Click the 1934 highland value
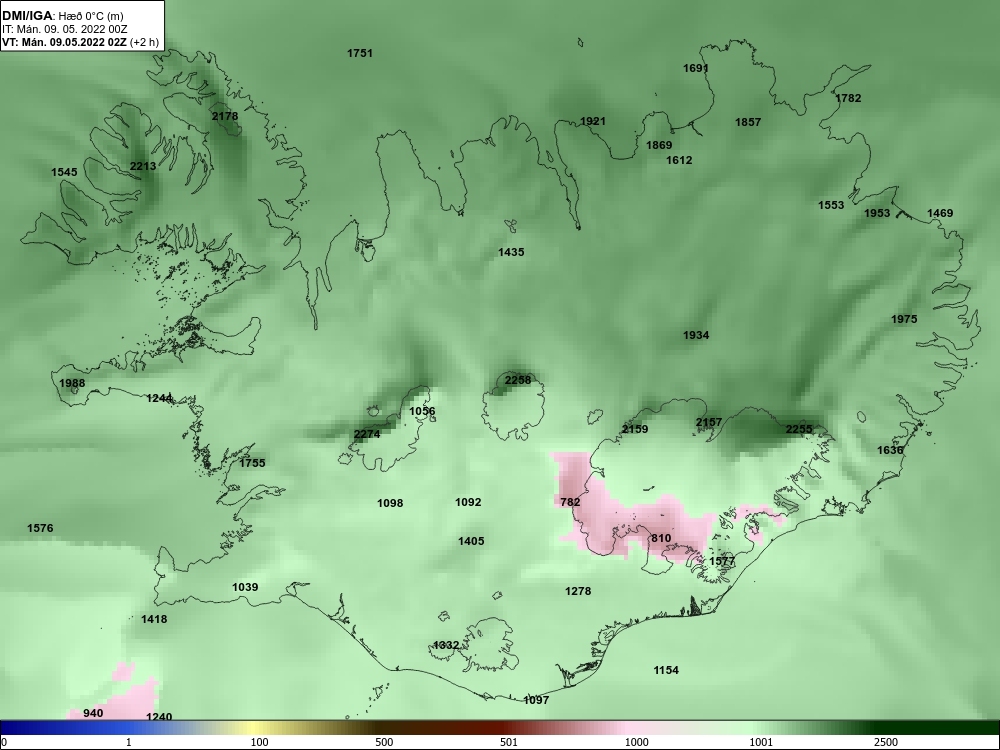This screenshot has height=750, width=1000. 696,335
